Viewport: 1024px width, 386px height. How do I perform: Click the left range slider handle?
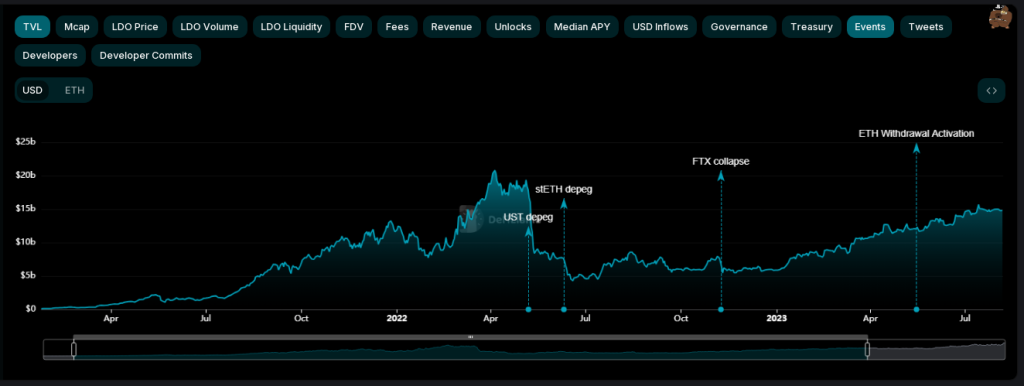coord(74,350)
